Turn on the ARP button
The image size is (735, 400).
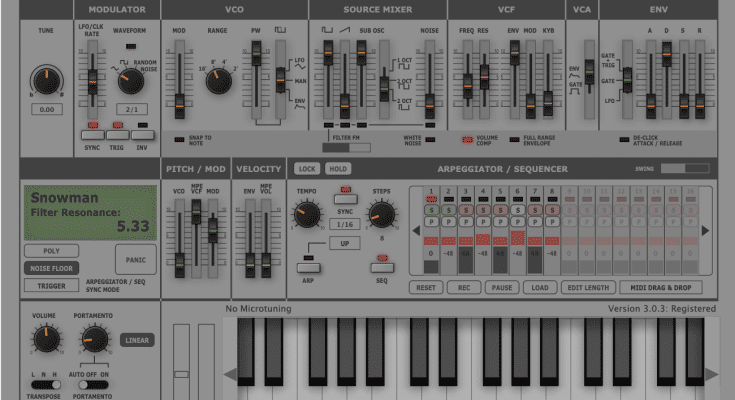click(x=309, y=267)
